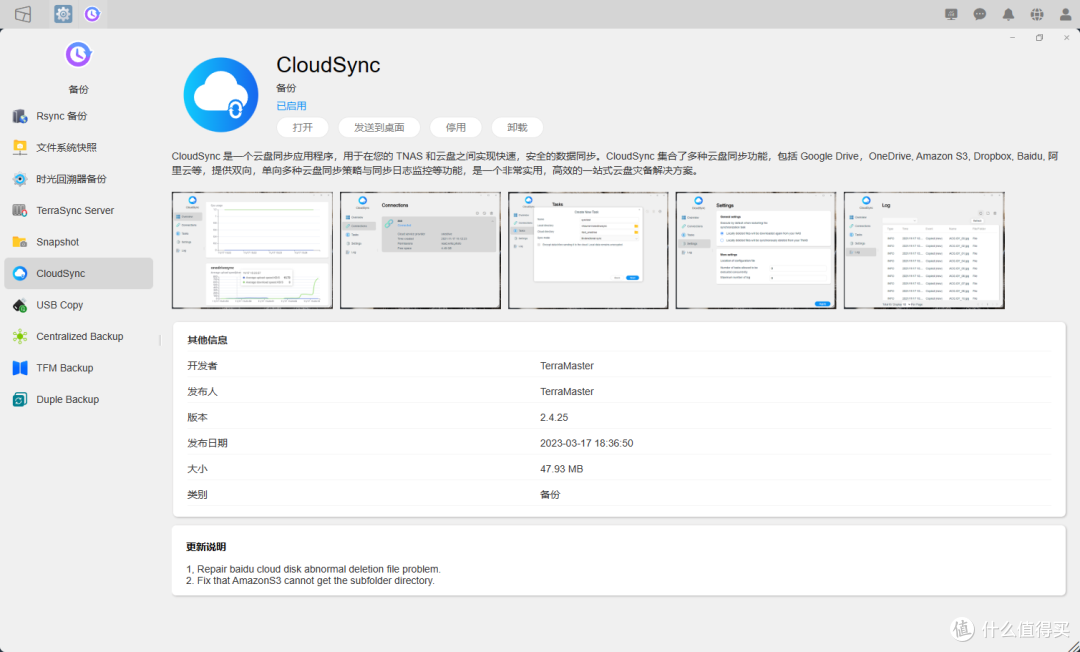
Task: Select the purple clock backup icon in top bar
Action: tap(92, 14)
